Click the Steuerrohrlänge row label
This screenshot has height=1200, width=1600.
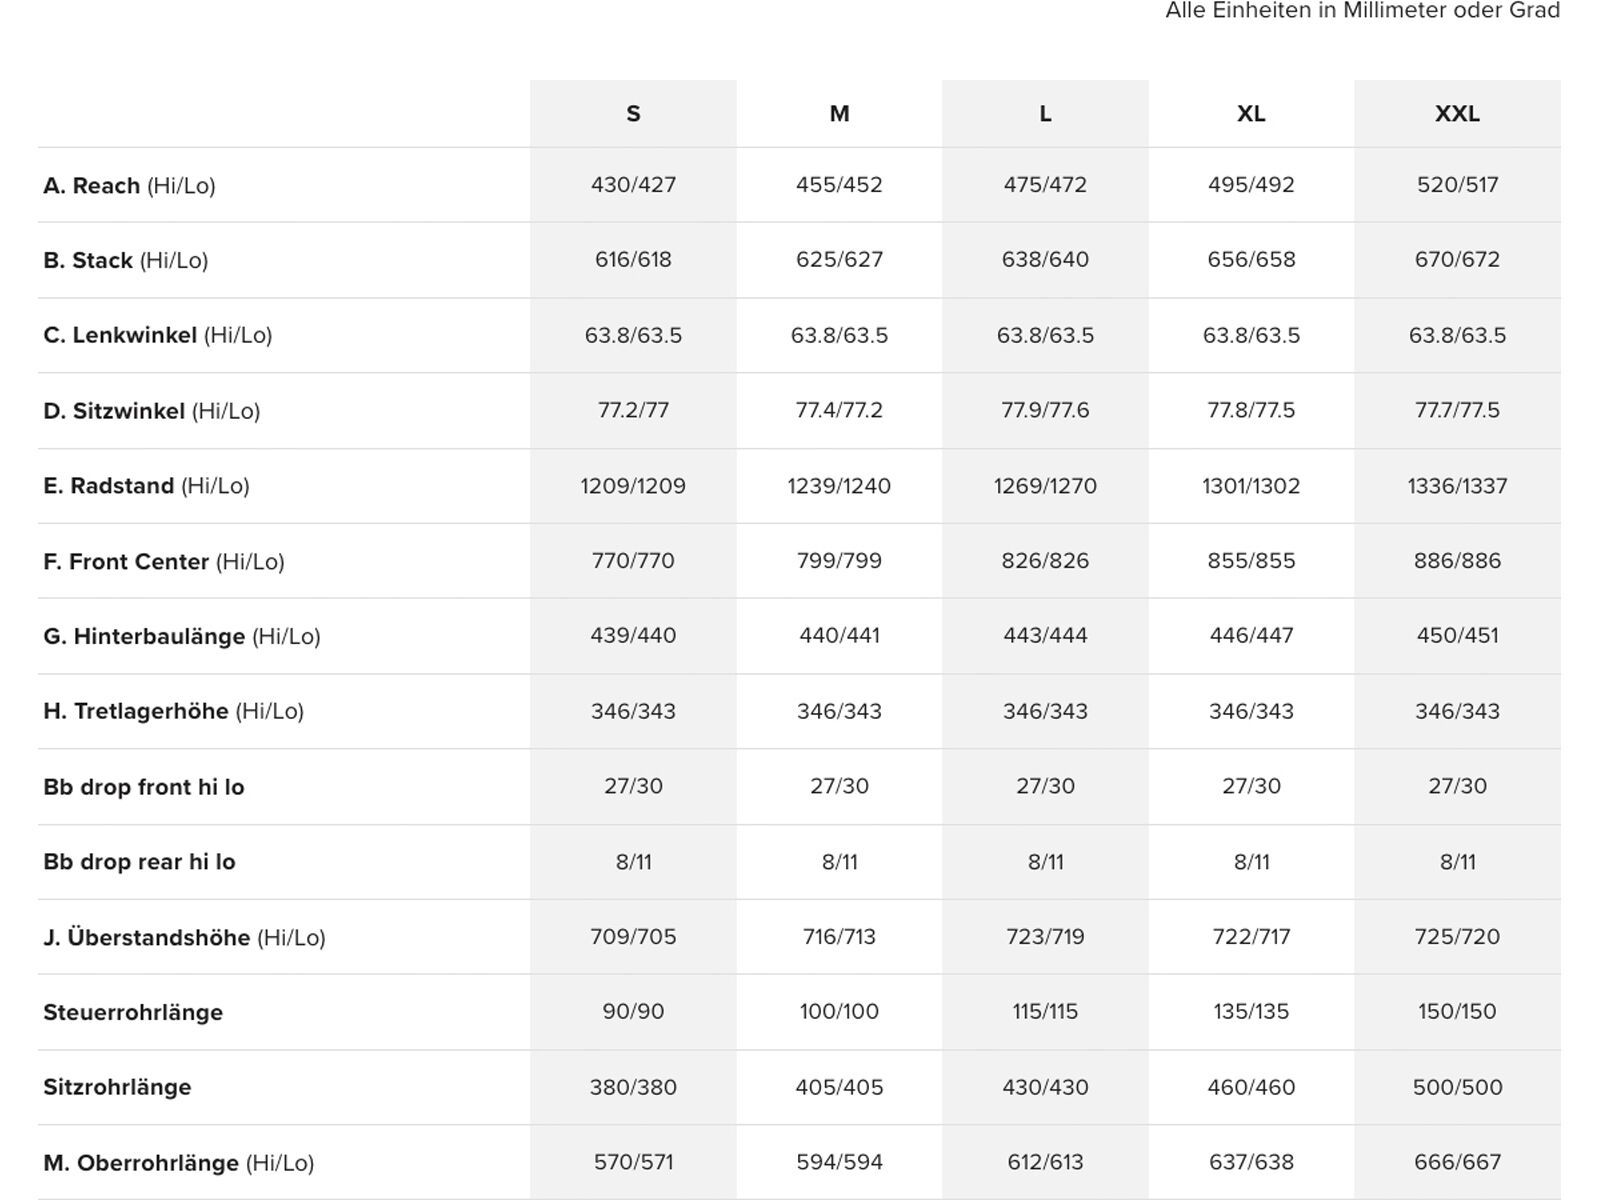(x=133, y=1013)
